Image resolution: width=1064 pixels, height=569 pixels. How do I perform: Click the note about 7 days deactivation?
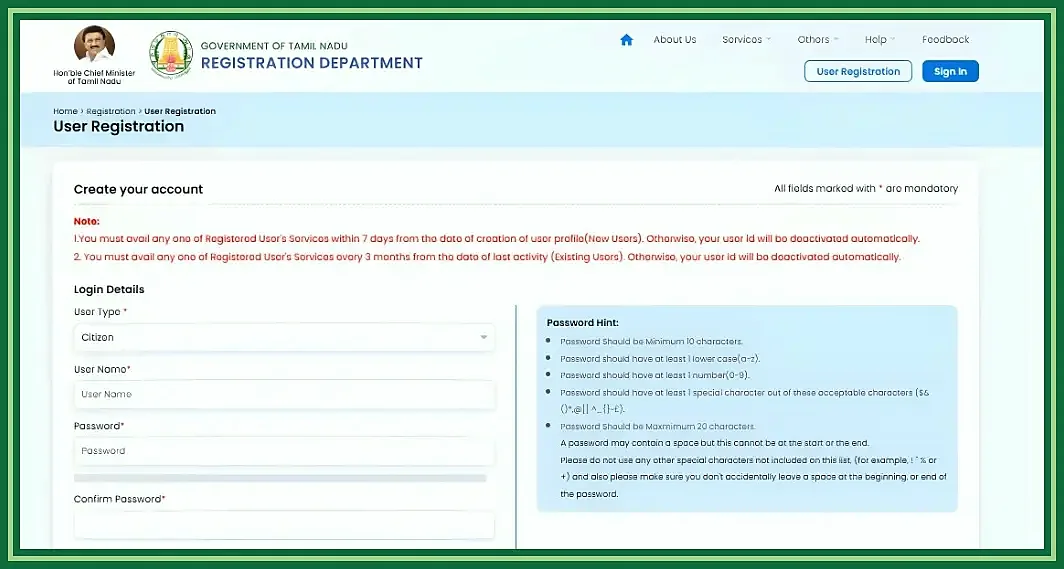(497, 239)
